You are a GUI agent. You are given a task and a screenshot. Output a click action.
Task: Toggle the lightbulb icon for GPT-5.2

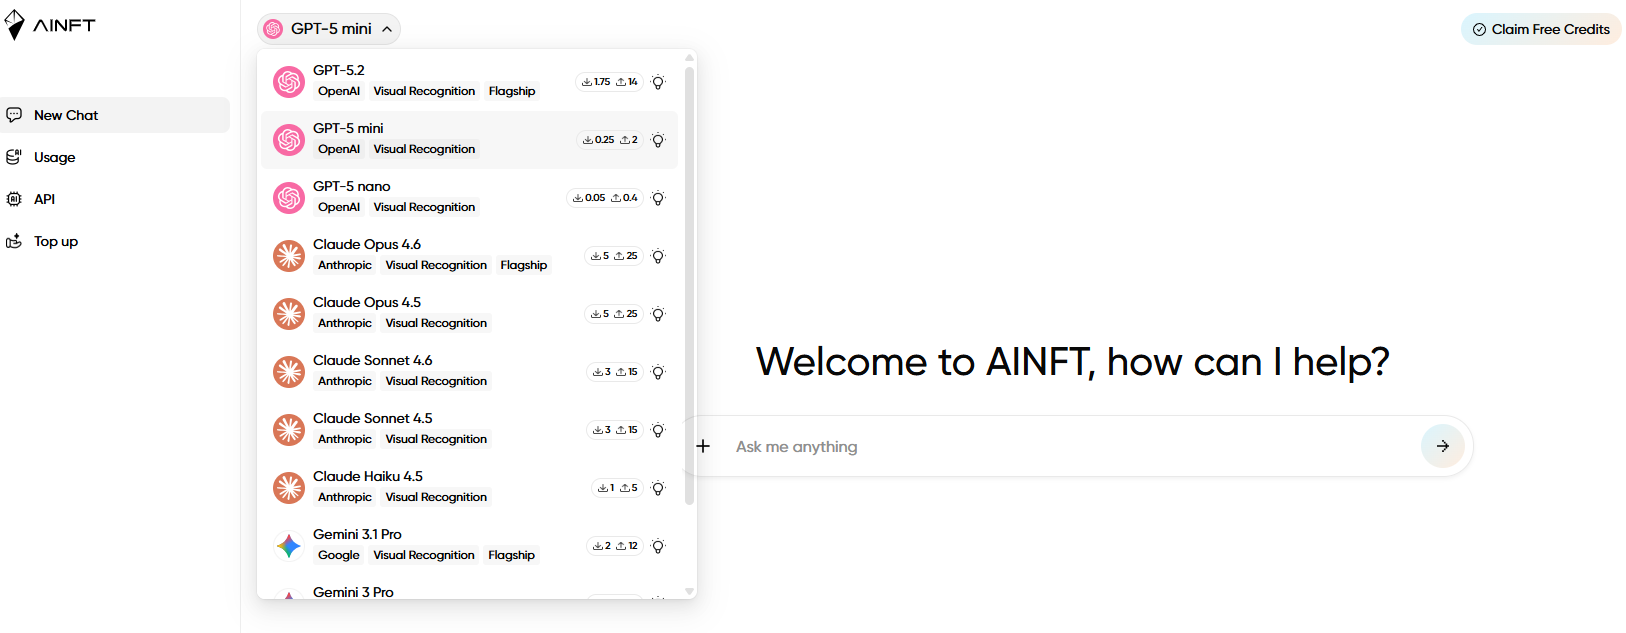[x=658, y=82]
